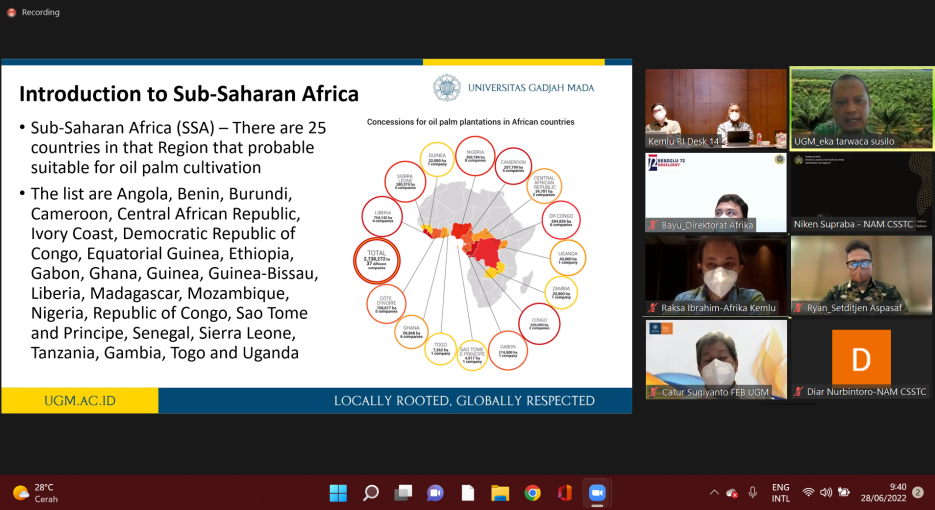Click the microphone in-use tray icon
The width and height of the screenshot is (935, 510).
(752, 492)
